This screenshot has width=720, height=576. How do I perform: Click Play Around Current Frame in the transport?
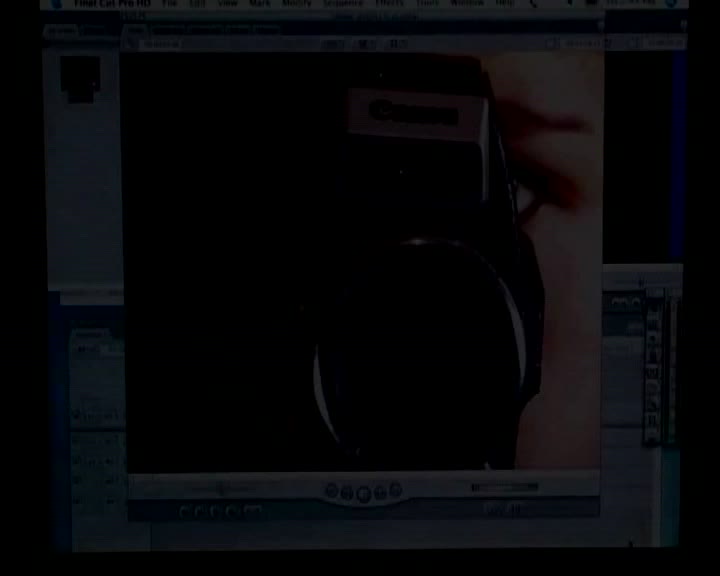tap(380, 493)
